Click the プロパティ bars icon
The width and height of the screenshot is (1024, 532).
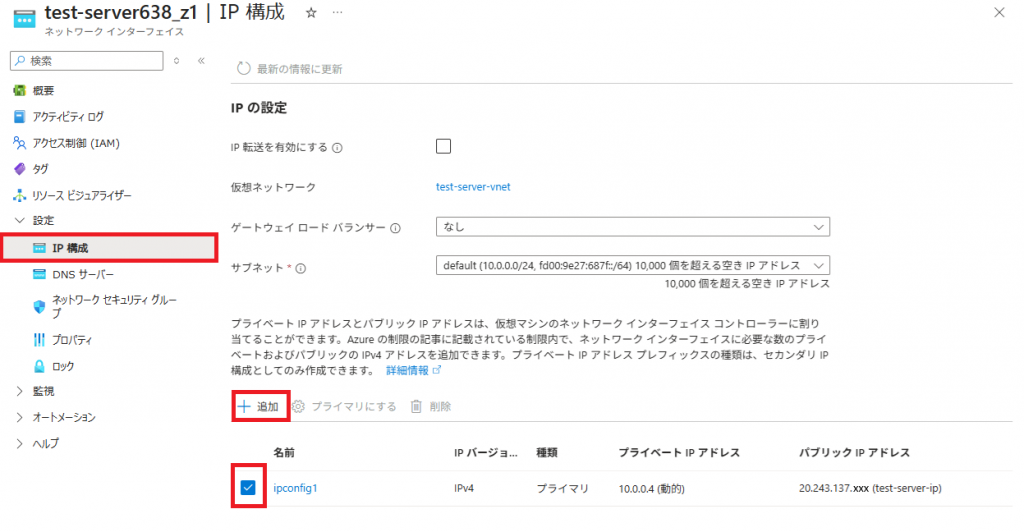pos(39,339)
